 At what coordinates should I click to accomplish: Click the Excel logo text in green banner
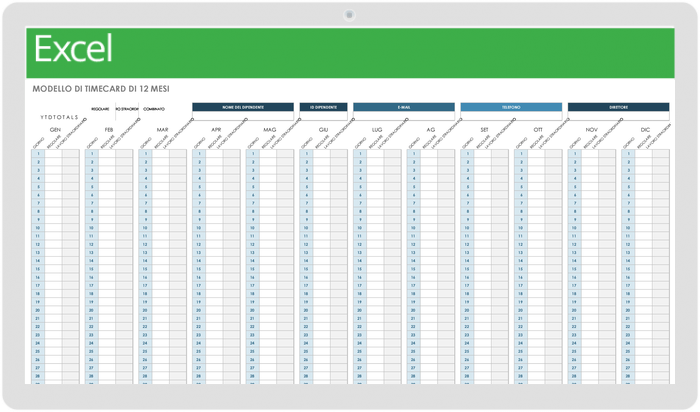coord(73,49)
